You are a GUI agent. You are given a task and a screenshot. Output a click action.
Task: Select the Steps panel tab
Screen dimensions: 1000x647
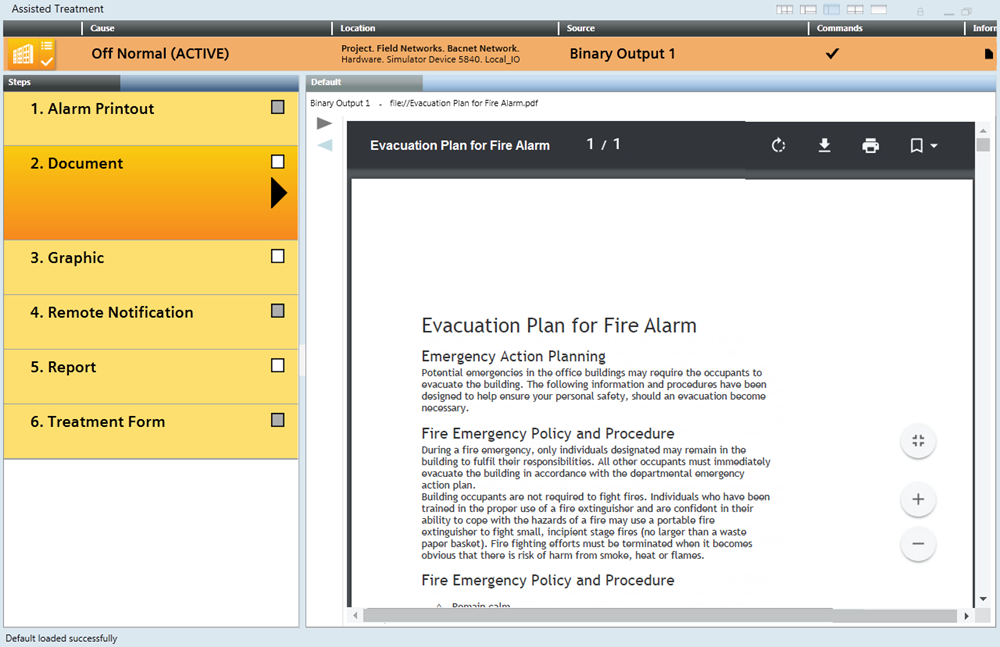60,83
